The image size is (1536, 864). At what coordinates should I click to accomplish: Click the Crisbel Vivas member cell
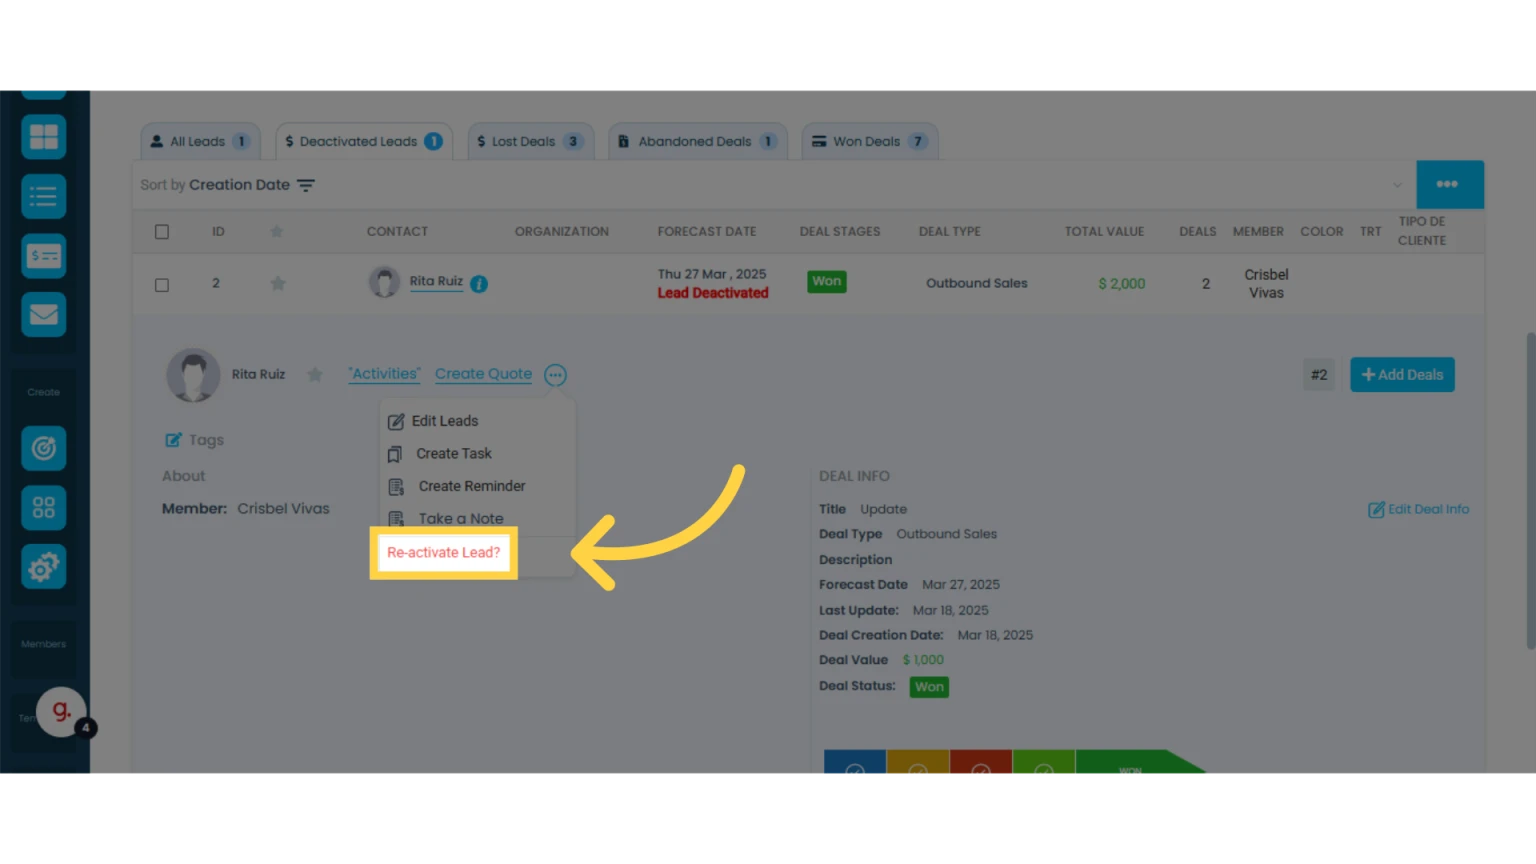(1266, 284)
